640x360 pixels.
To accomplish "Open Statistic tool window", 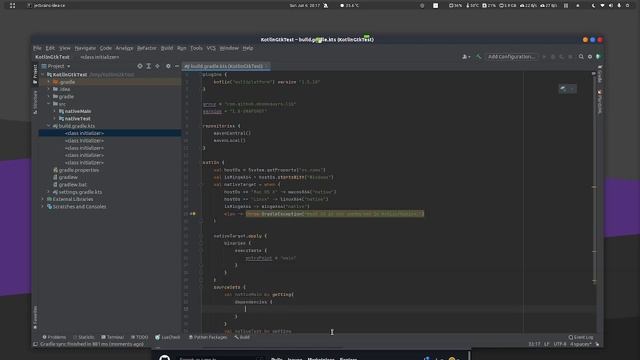I will click(84, 337).
